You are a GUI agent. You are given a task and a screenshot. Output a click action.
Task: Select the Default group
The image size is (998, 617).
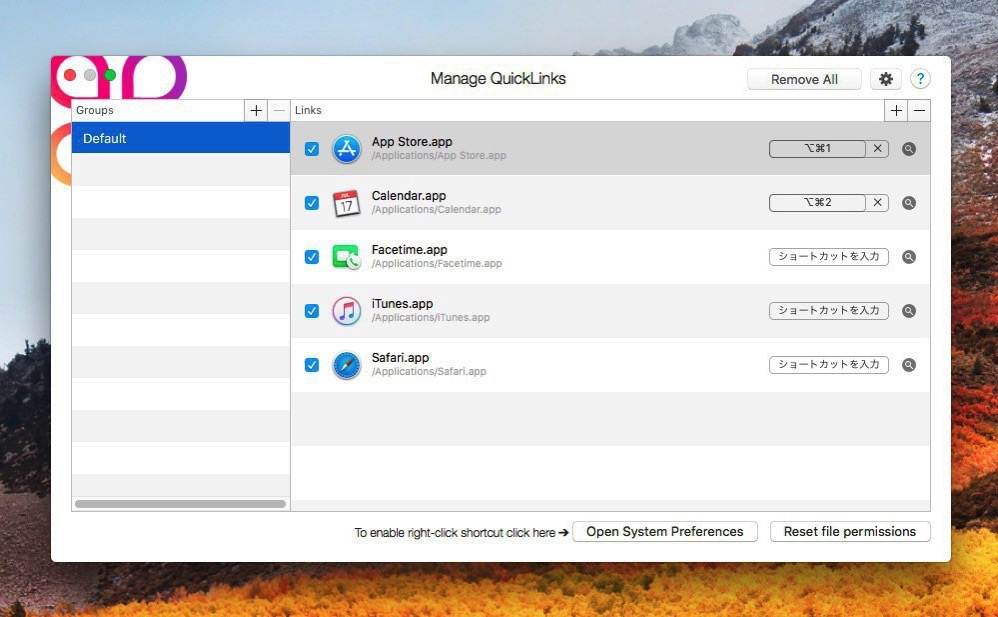point(180,138)
